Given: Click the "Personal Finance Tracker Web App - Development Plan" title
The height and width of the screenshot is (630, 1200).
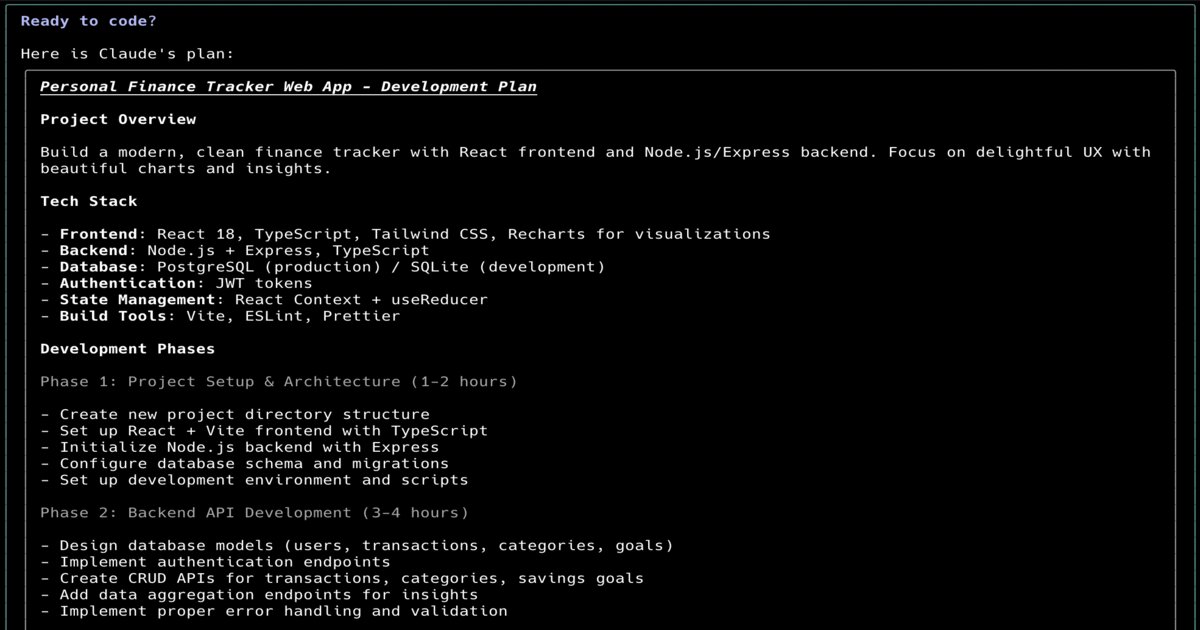Looking at the screenshot, I should pyautogui.click(x=288, y=87).
